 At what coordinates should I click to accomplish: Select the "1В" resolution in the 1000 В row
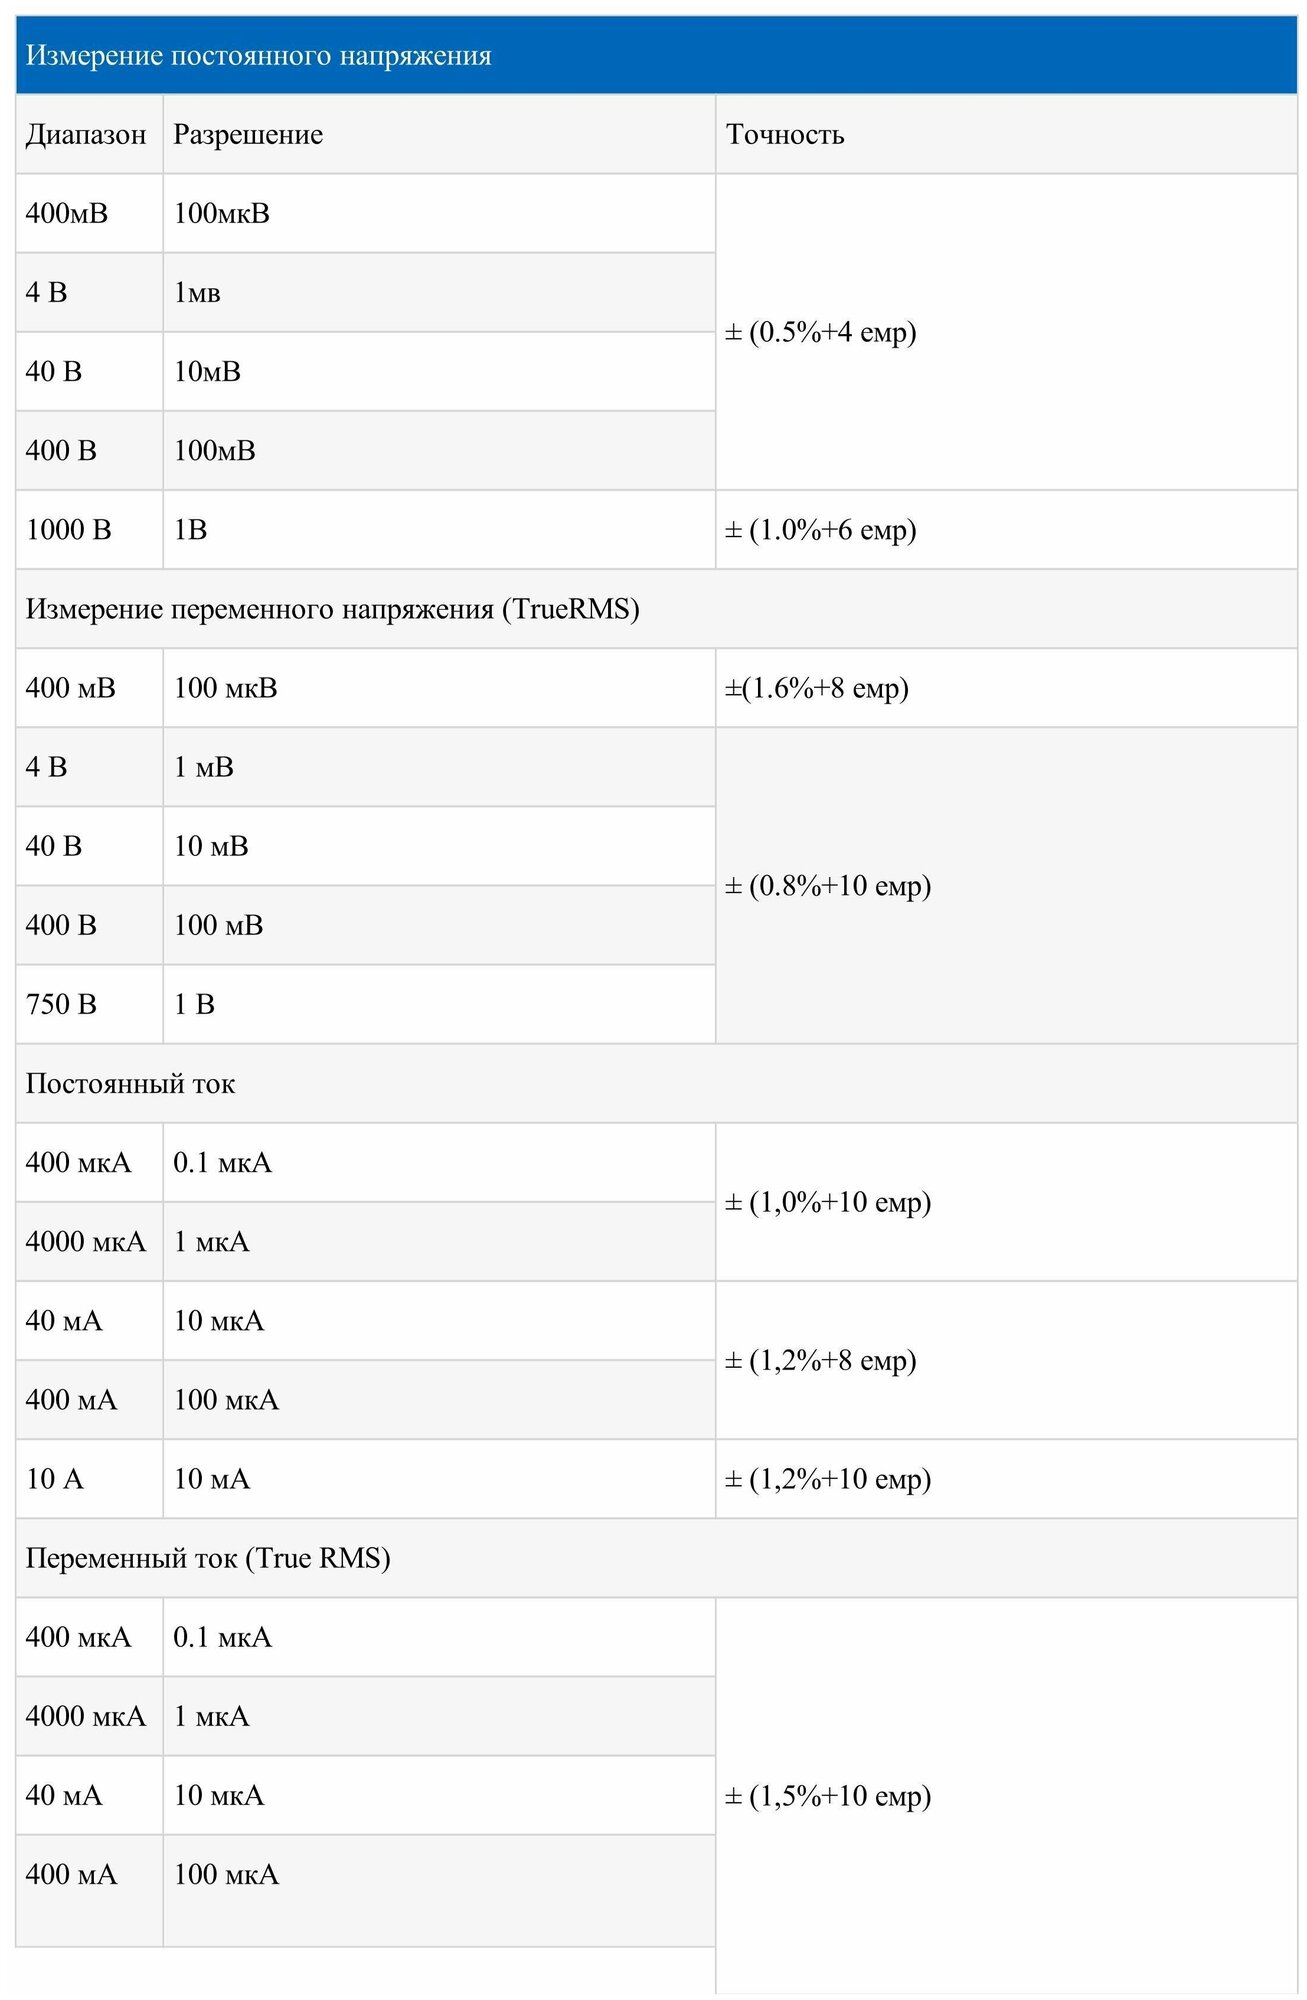[x=191, y=530]
